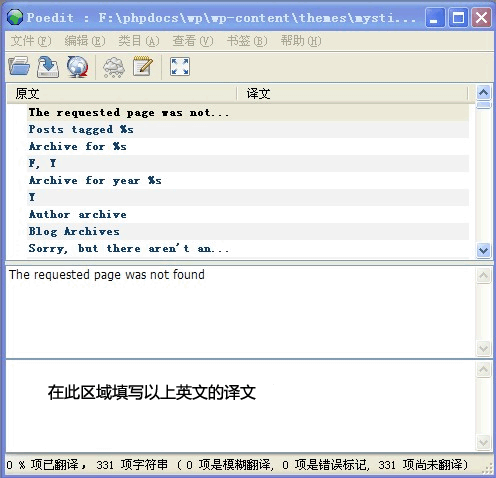This screenshot has width=496, height=478.
Task: Open the 编辑(E) menu
Action: [x=85, y=41]
